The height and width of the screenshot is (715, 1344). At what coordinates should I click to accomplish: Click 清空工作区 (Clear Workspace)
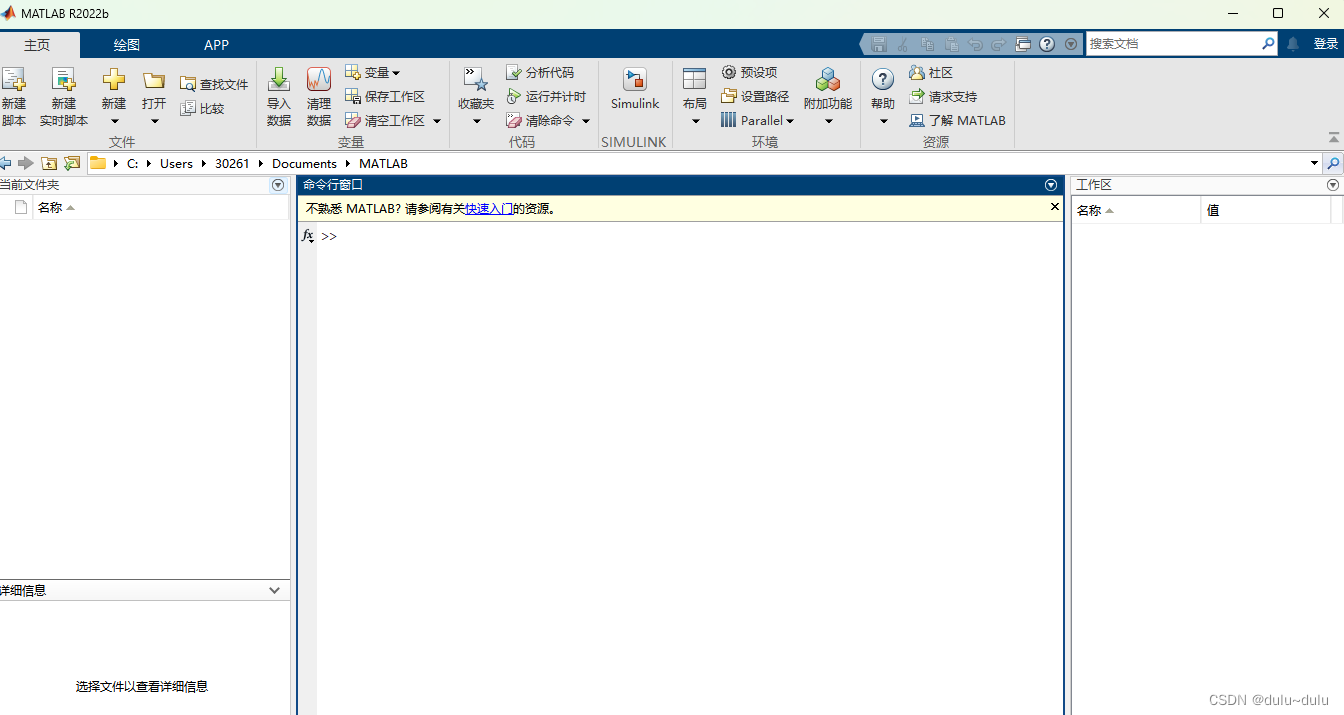click(x=386, y=120)
